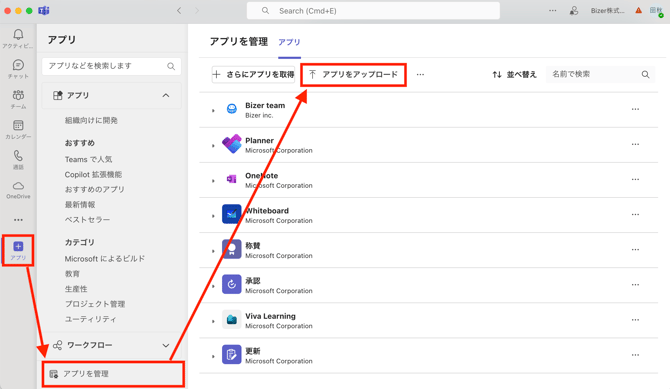This screenshot has width=670, height=389.
Task: Select the Apps icon in sidebar
Action: point(18,247)
